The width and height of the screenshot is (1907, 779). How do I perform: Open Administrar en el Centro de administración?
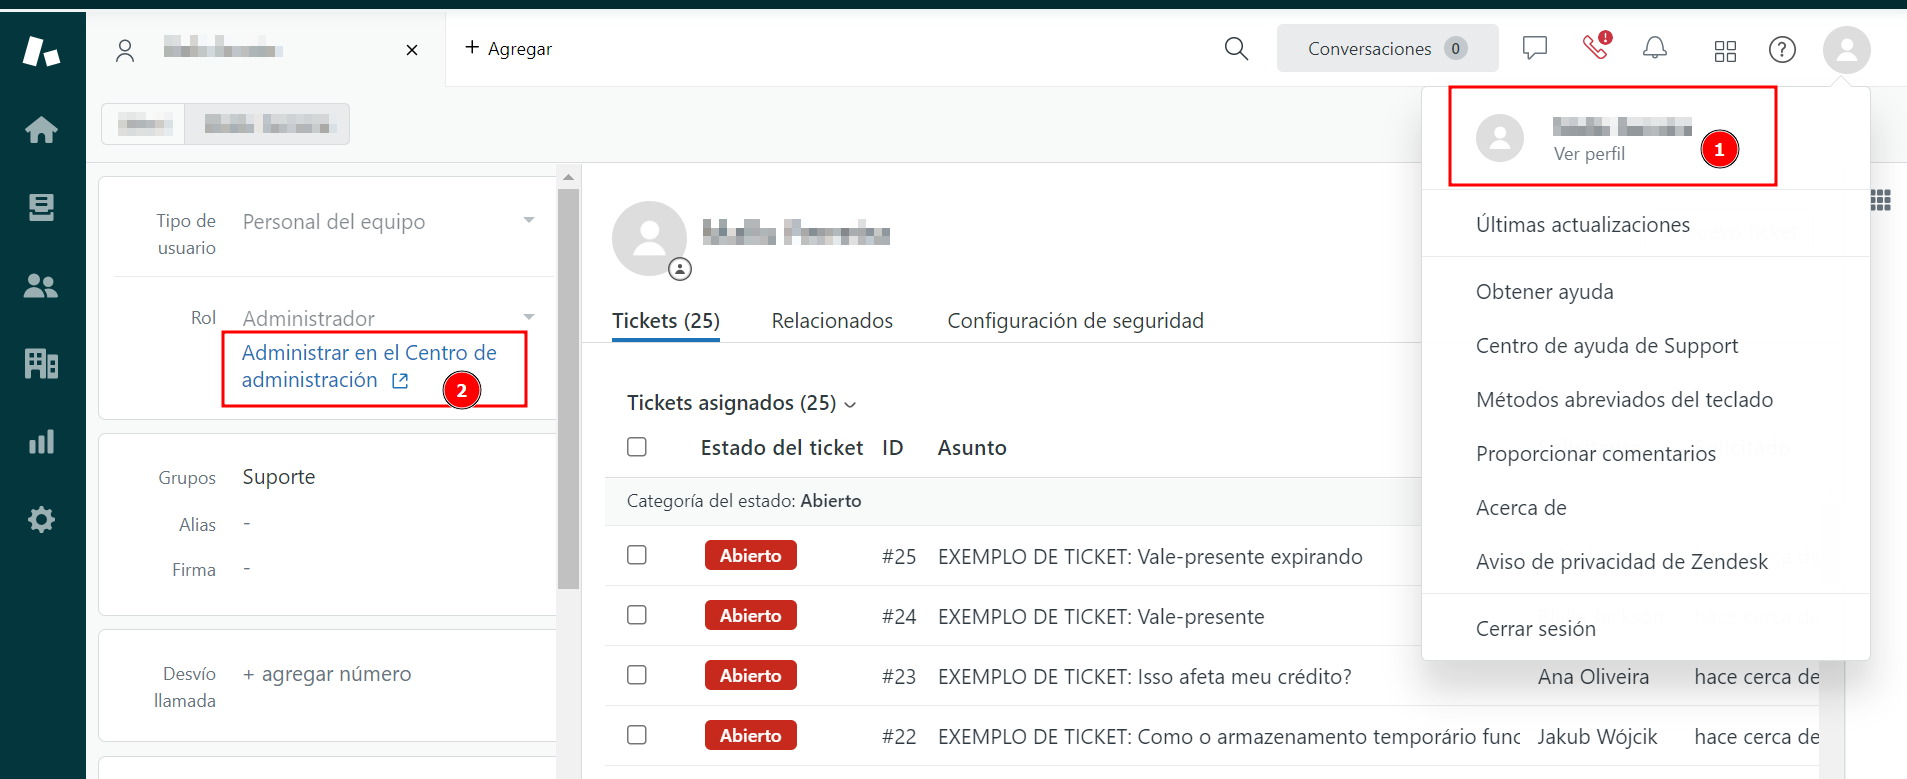point(368,366)
